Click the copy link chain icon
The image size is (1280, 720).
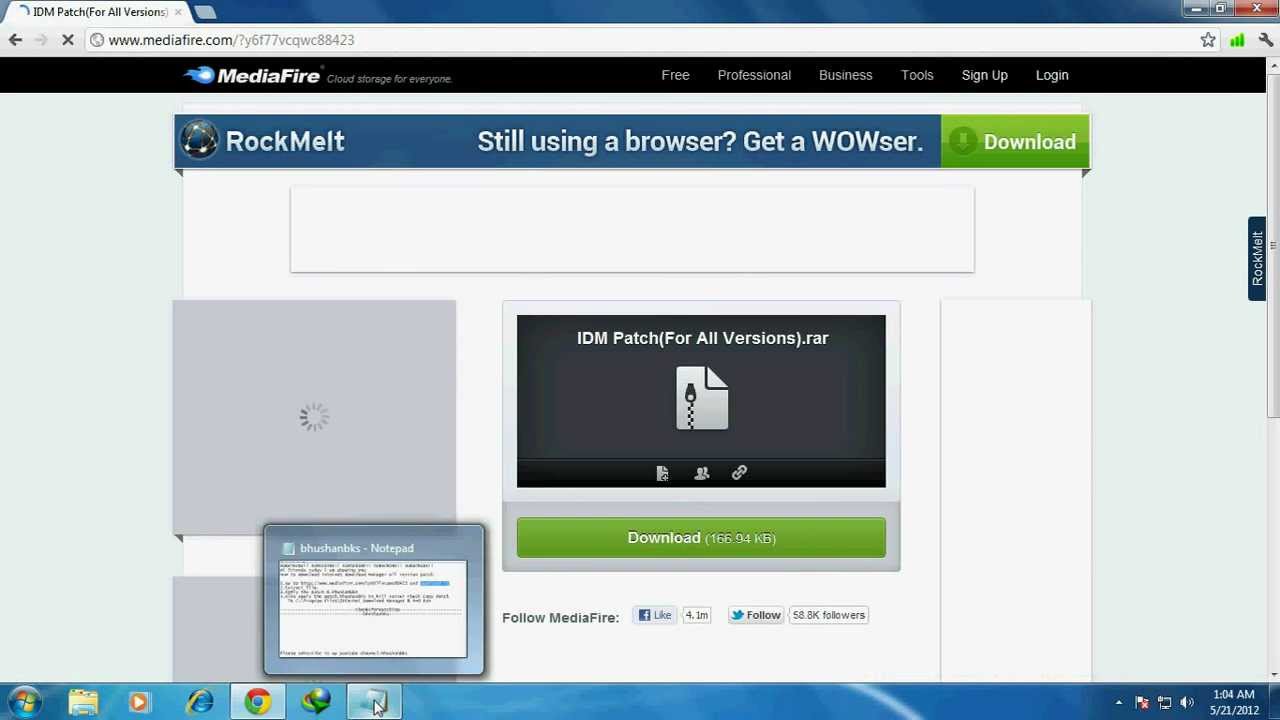coord(739,472)
